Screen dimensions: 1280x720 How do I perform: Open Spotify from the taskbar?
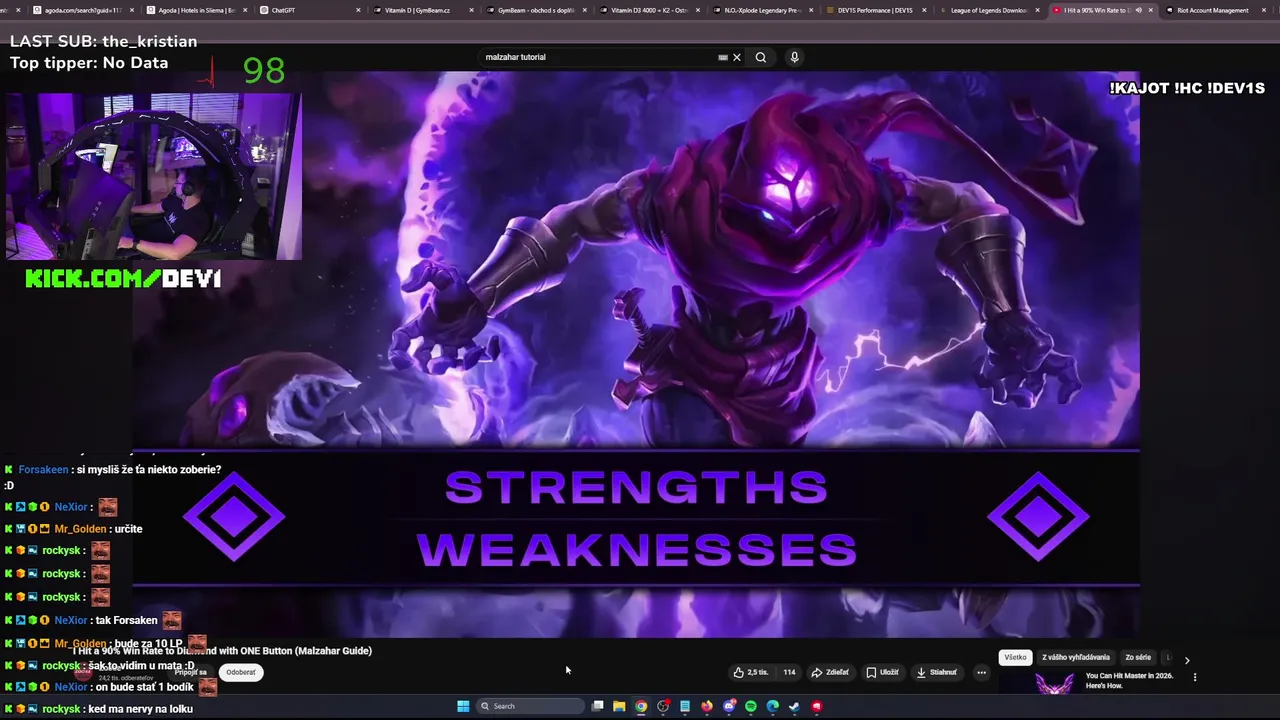click(x=751, y=706)
